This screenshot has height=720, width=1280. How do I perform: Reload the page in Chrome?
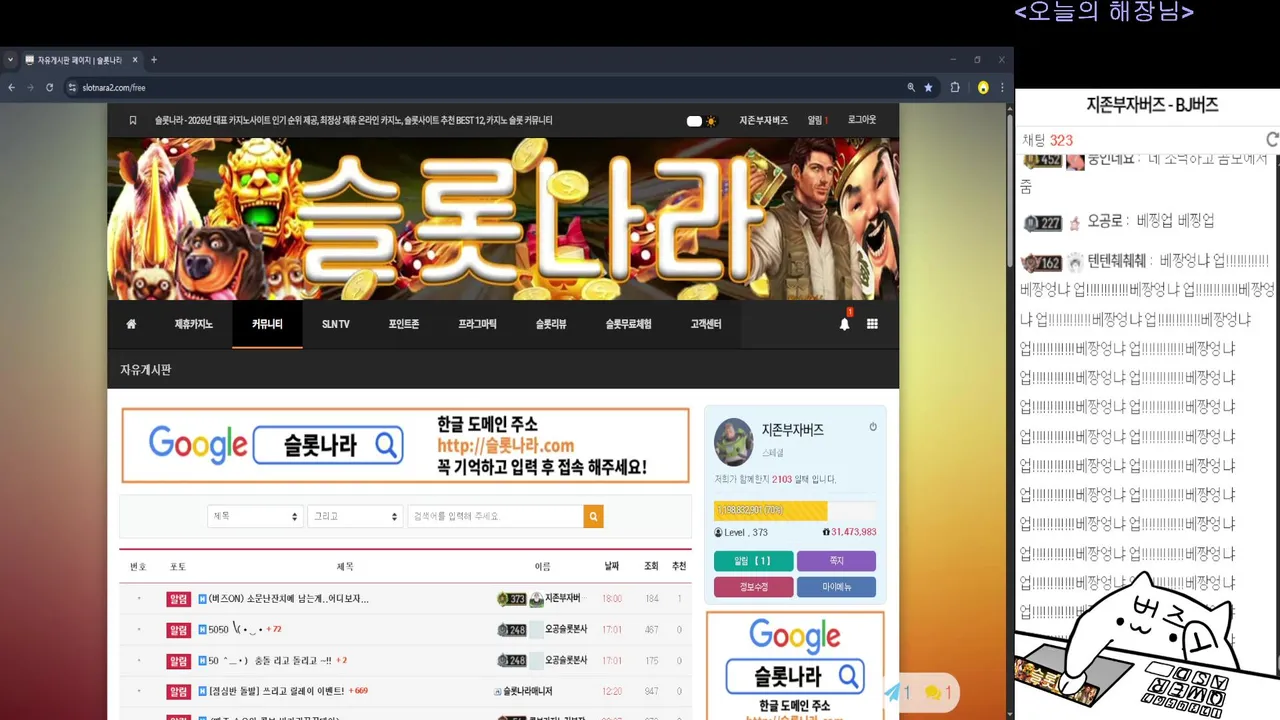[x=49, y=88]
